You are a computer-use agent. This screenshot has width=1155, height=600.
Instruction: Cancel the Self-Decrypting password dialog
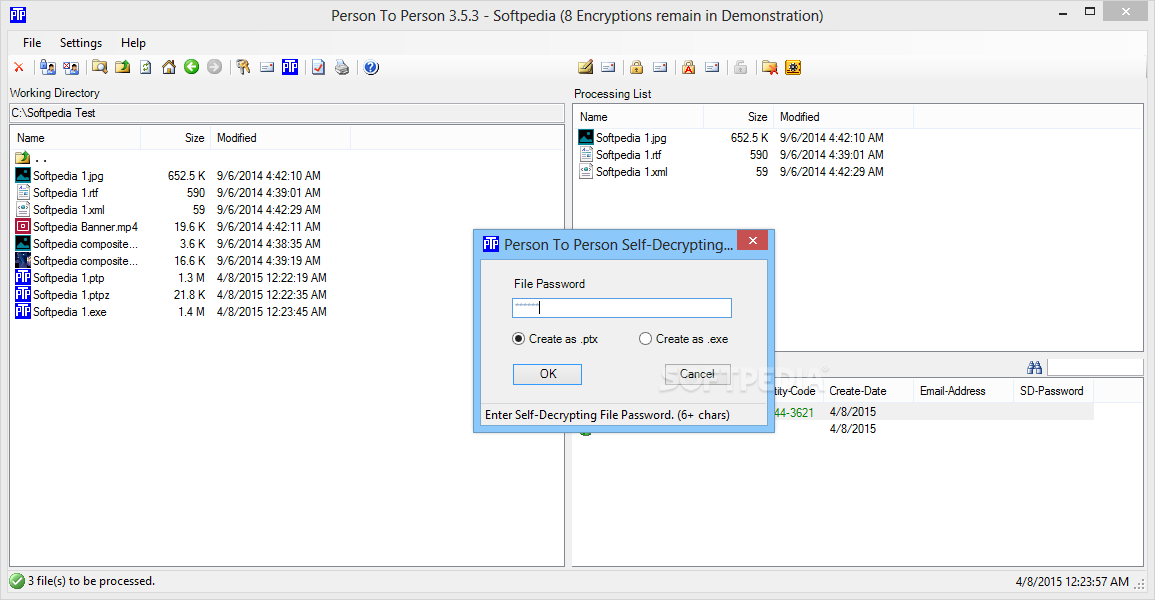[x=698, y=374]
